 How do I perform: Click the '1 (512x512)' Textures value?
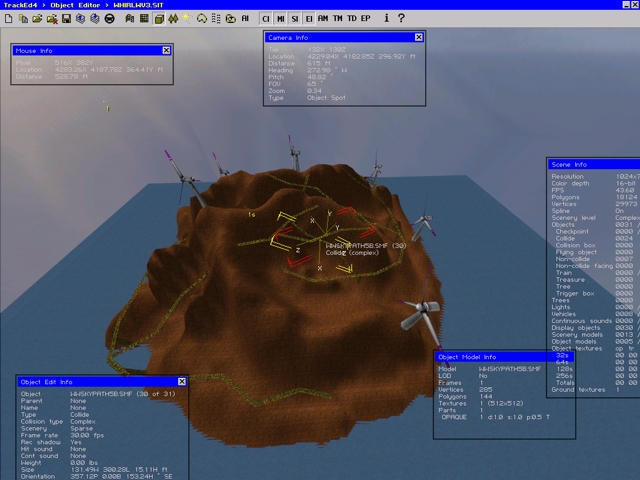point(502,403)
